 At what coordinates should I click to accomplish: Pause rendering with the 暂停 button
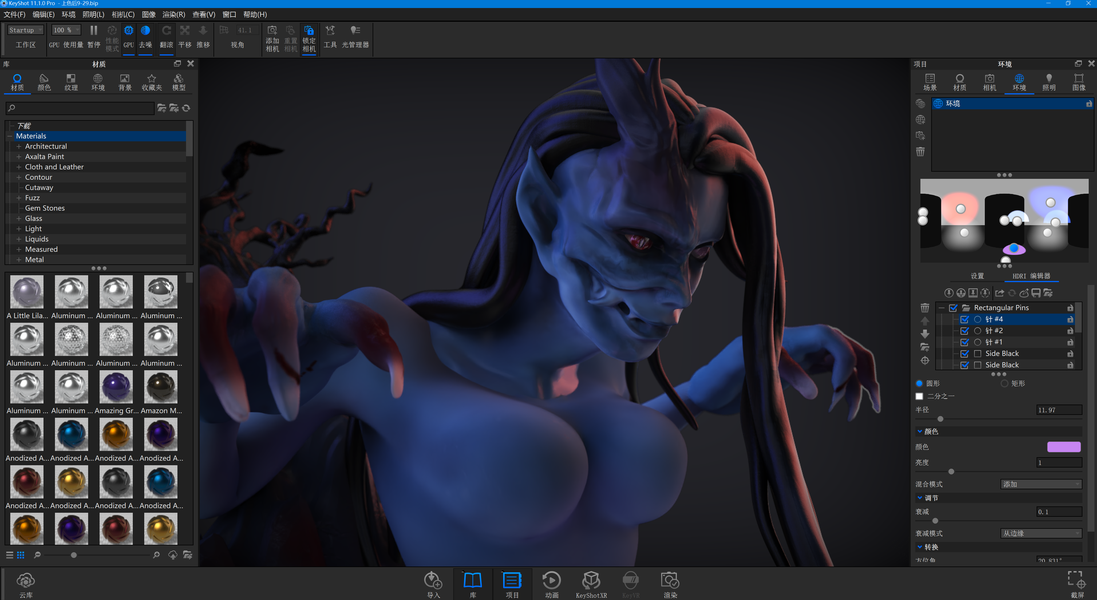[x=94, y=36]
